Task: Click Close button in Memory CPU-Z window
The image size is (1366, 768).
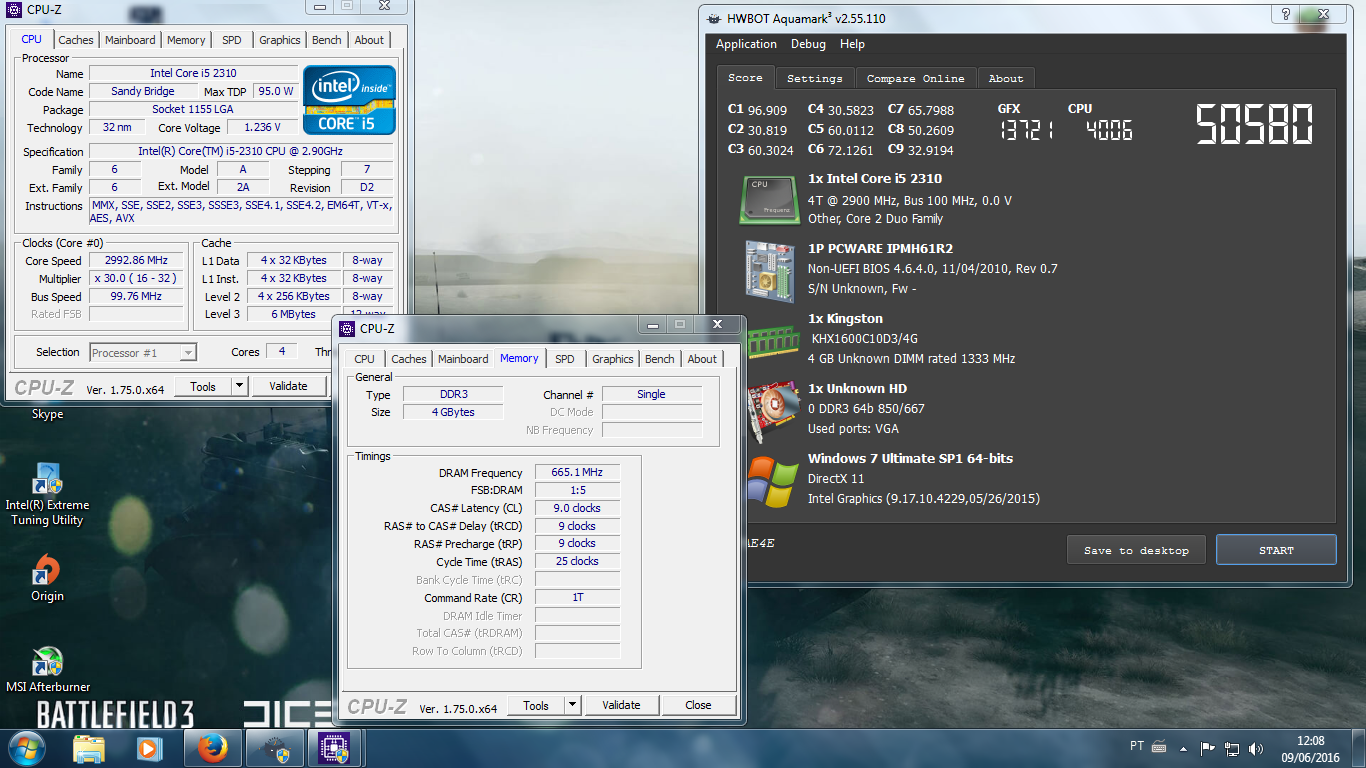Action: 698,705
